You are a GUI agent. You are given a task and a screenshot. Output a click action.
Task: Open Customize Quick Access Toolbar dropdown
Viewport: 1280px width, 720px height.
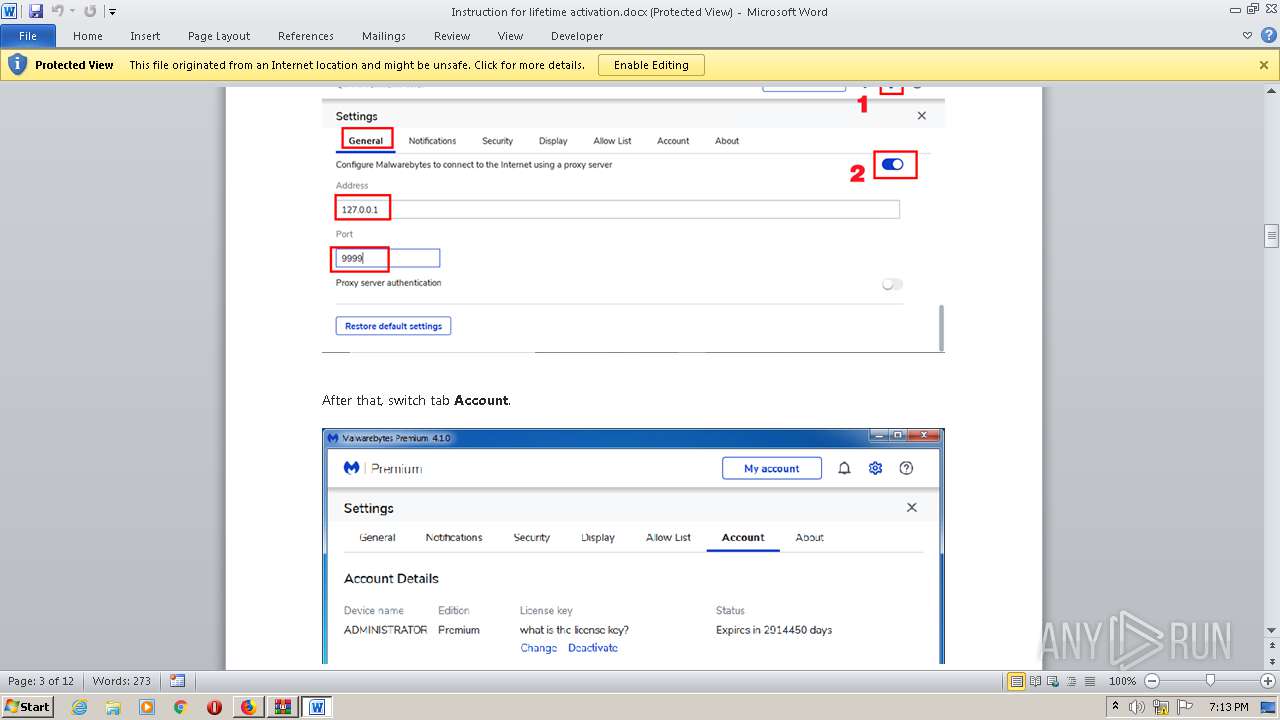[x=112, y=12]
